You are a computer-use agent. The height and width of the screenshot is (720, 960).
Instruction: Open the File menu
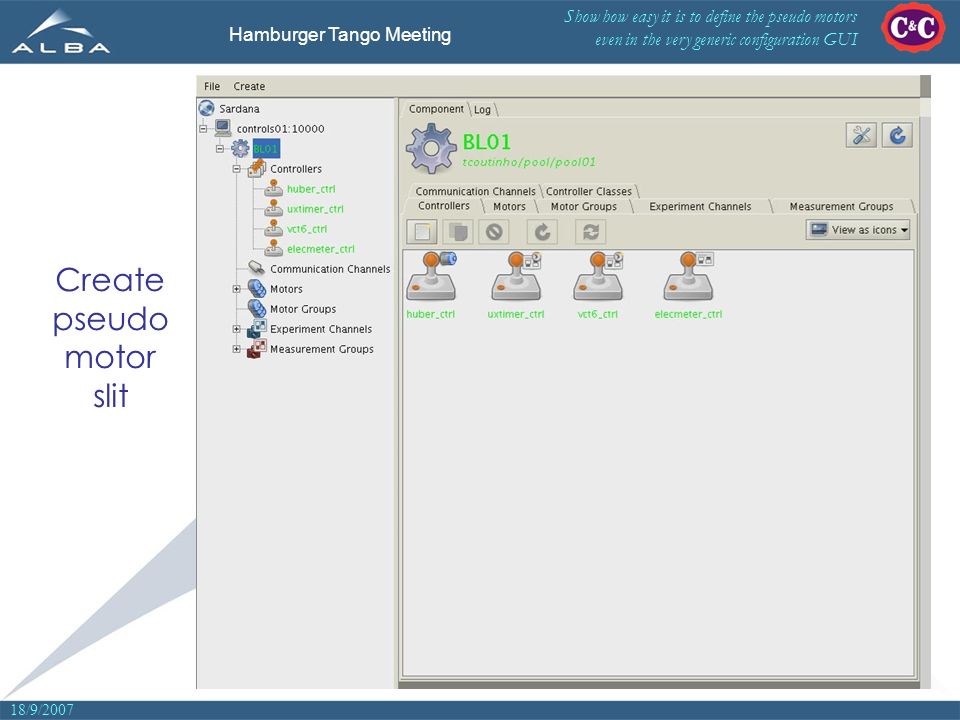click(212, 86)
